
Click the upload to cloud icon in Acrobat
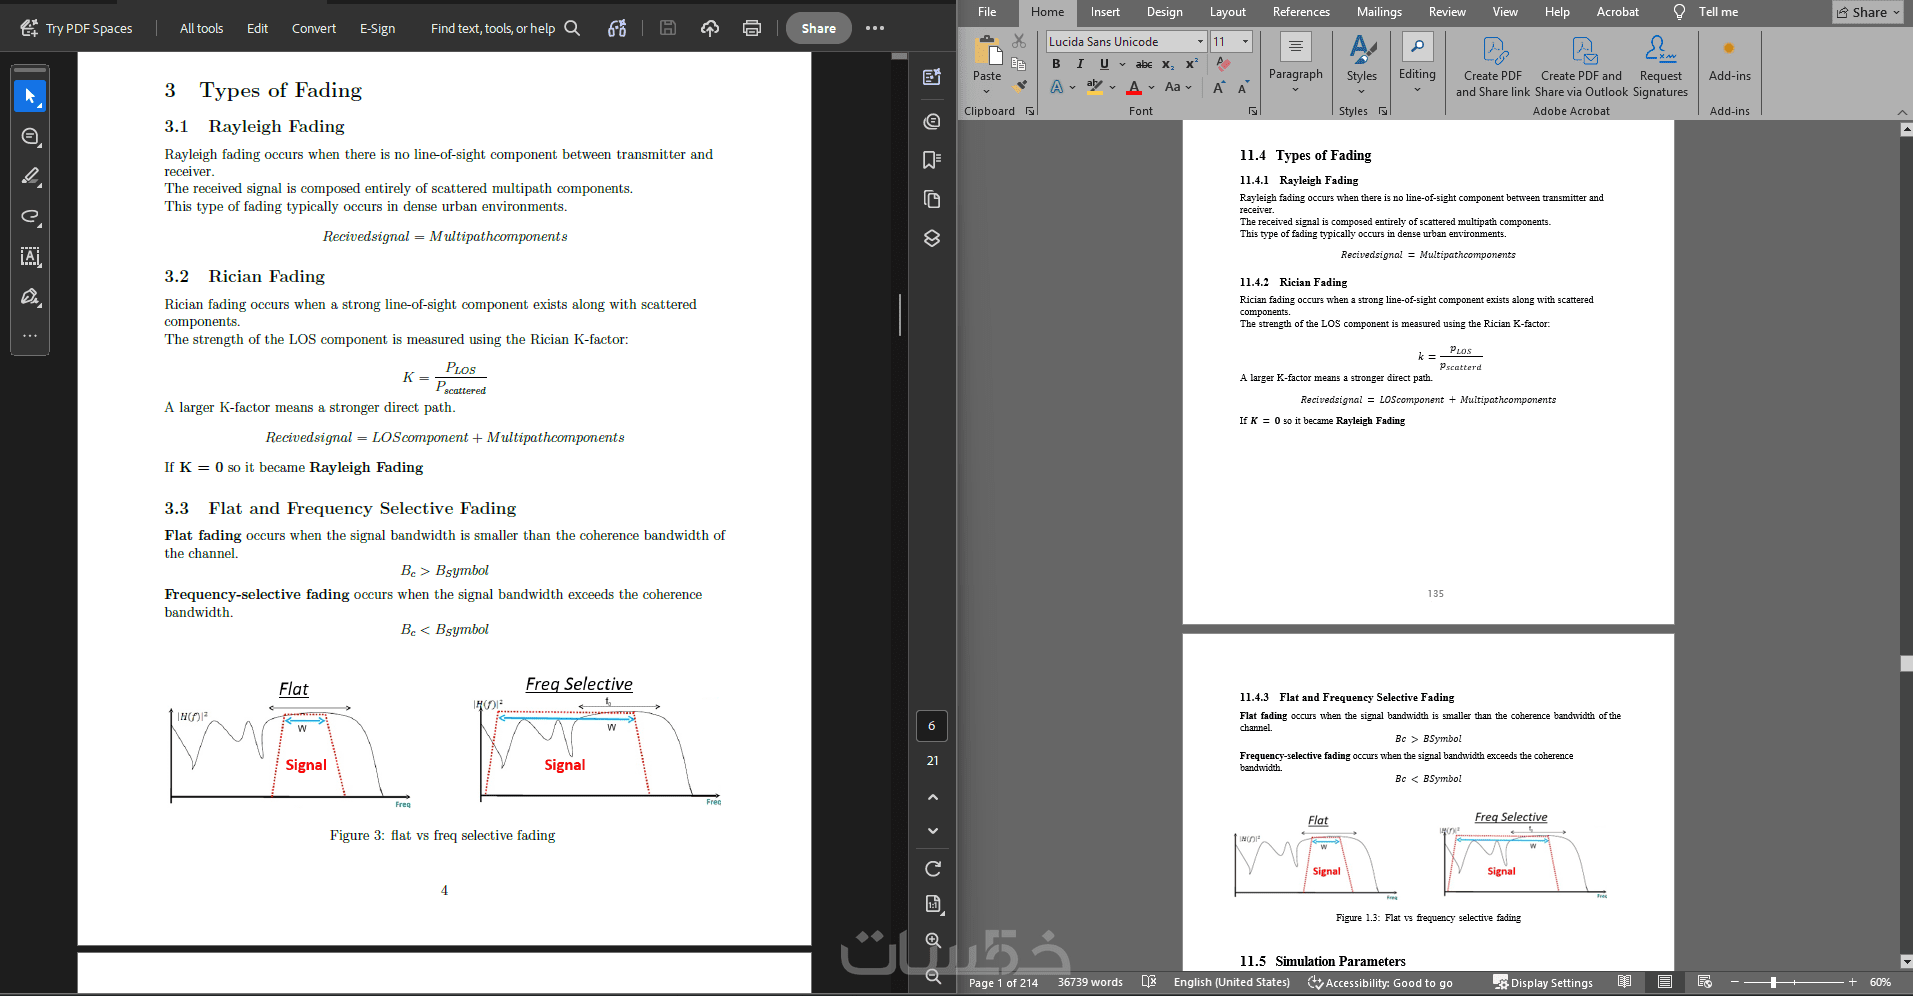(x=710, y=28)
